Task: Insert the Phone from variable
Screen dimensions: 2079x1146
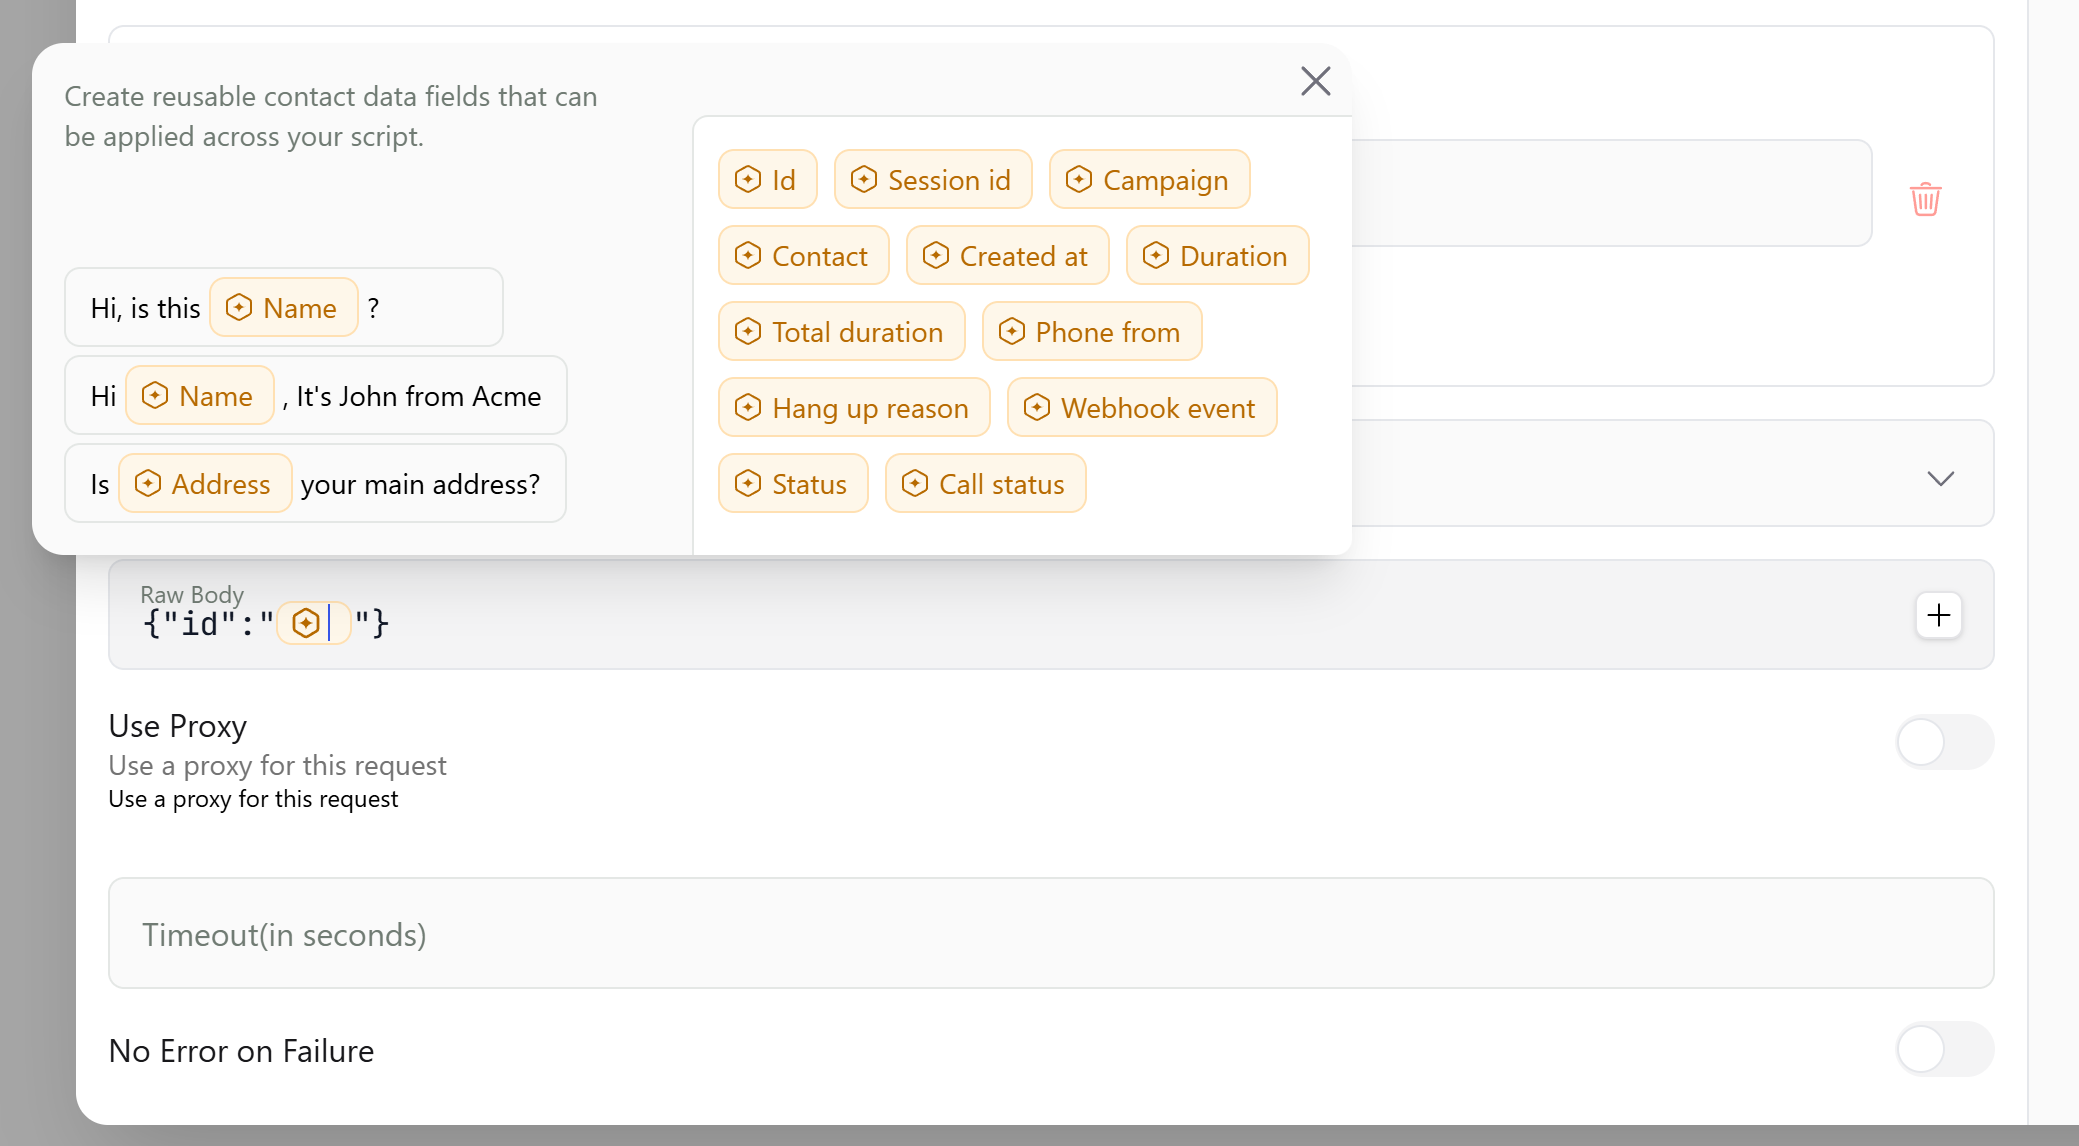Action: 1091,331
